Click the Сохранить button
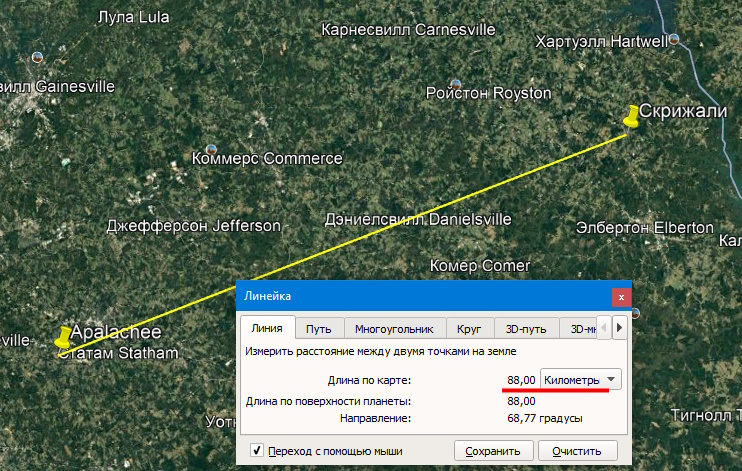The width and height of the screenshot is (742, 471). pos(493,451)
